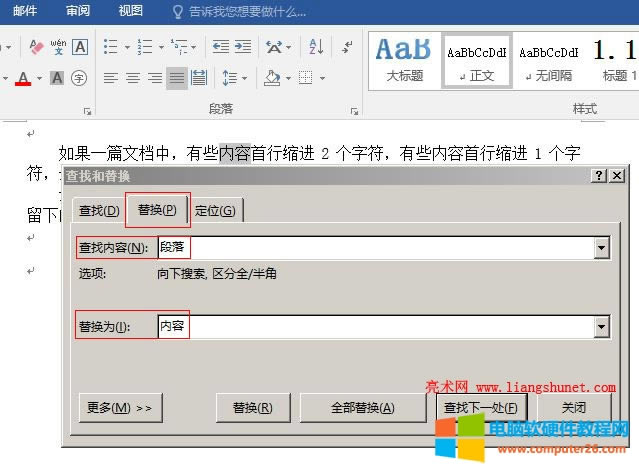Click the 查找内容 input field
This screenshot has height=469, width=639.
point(376,247)
